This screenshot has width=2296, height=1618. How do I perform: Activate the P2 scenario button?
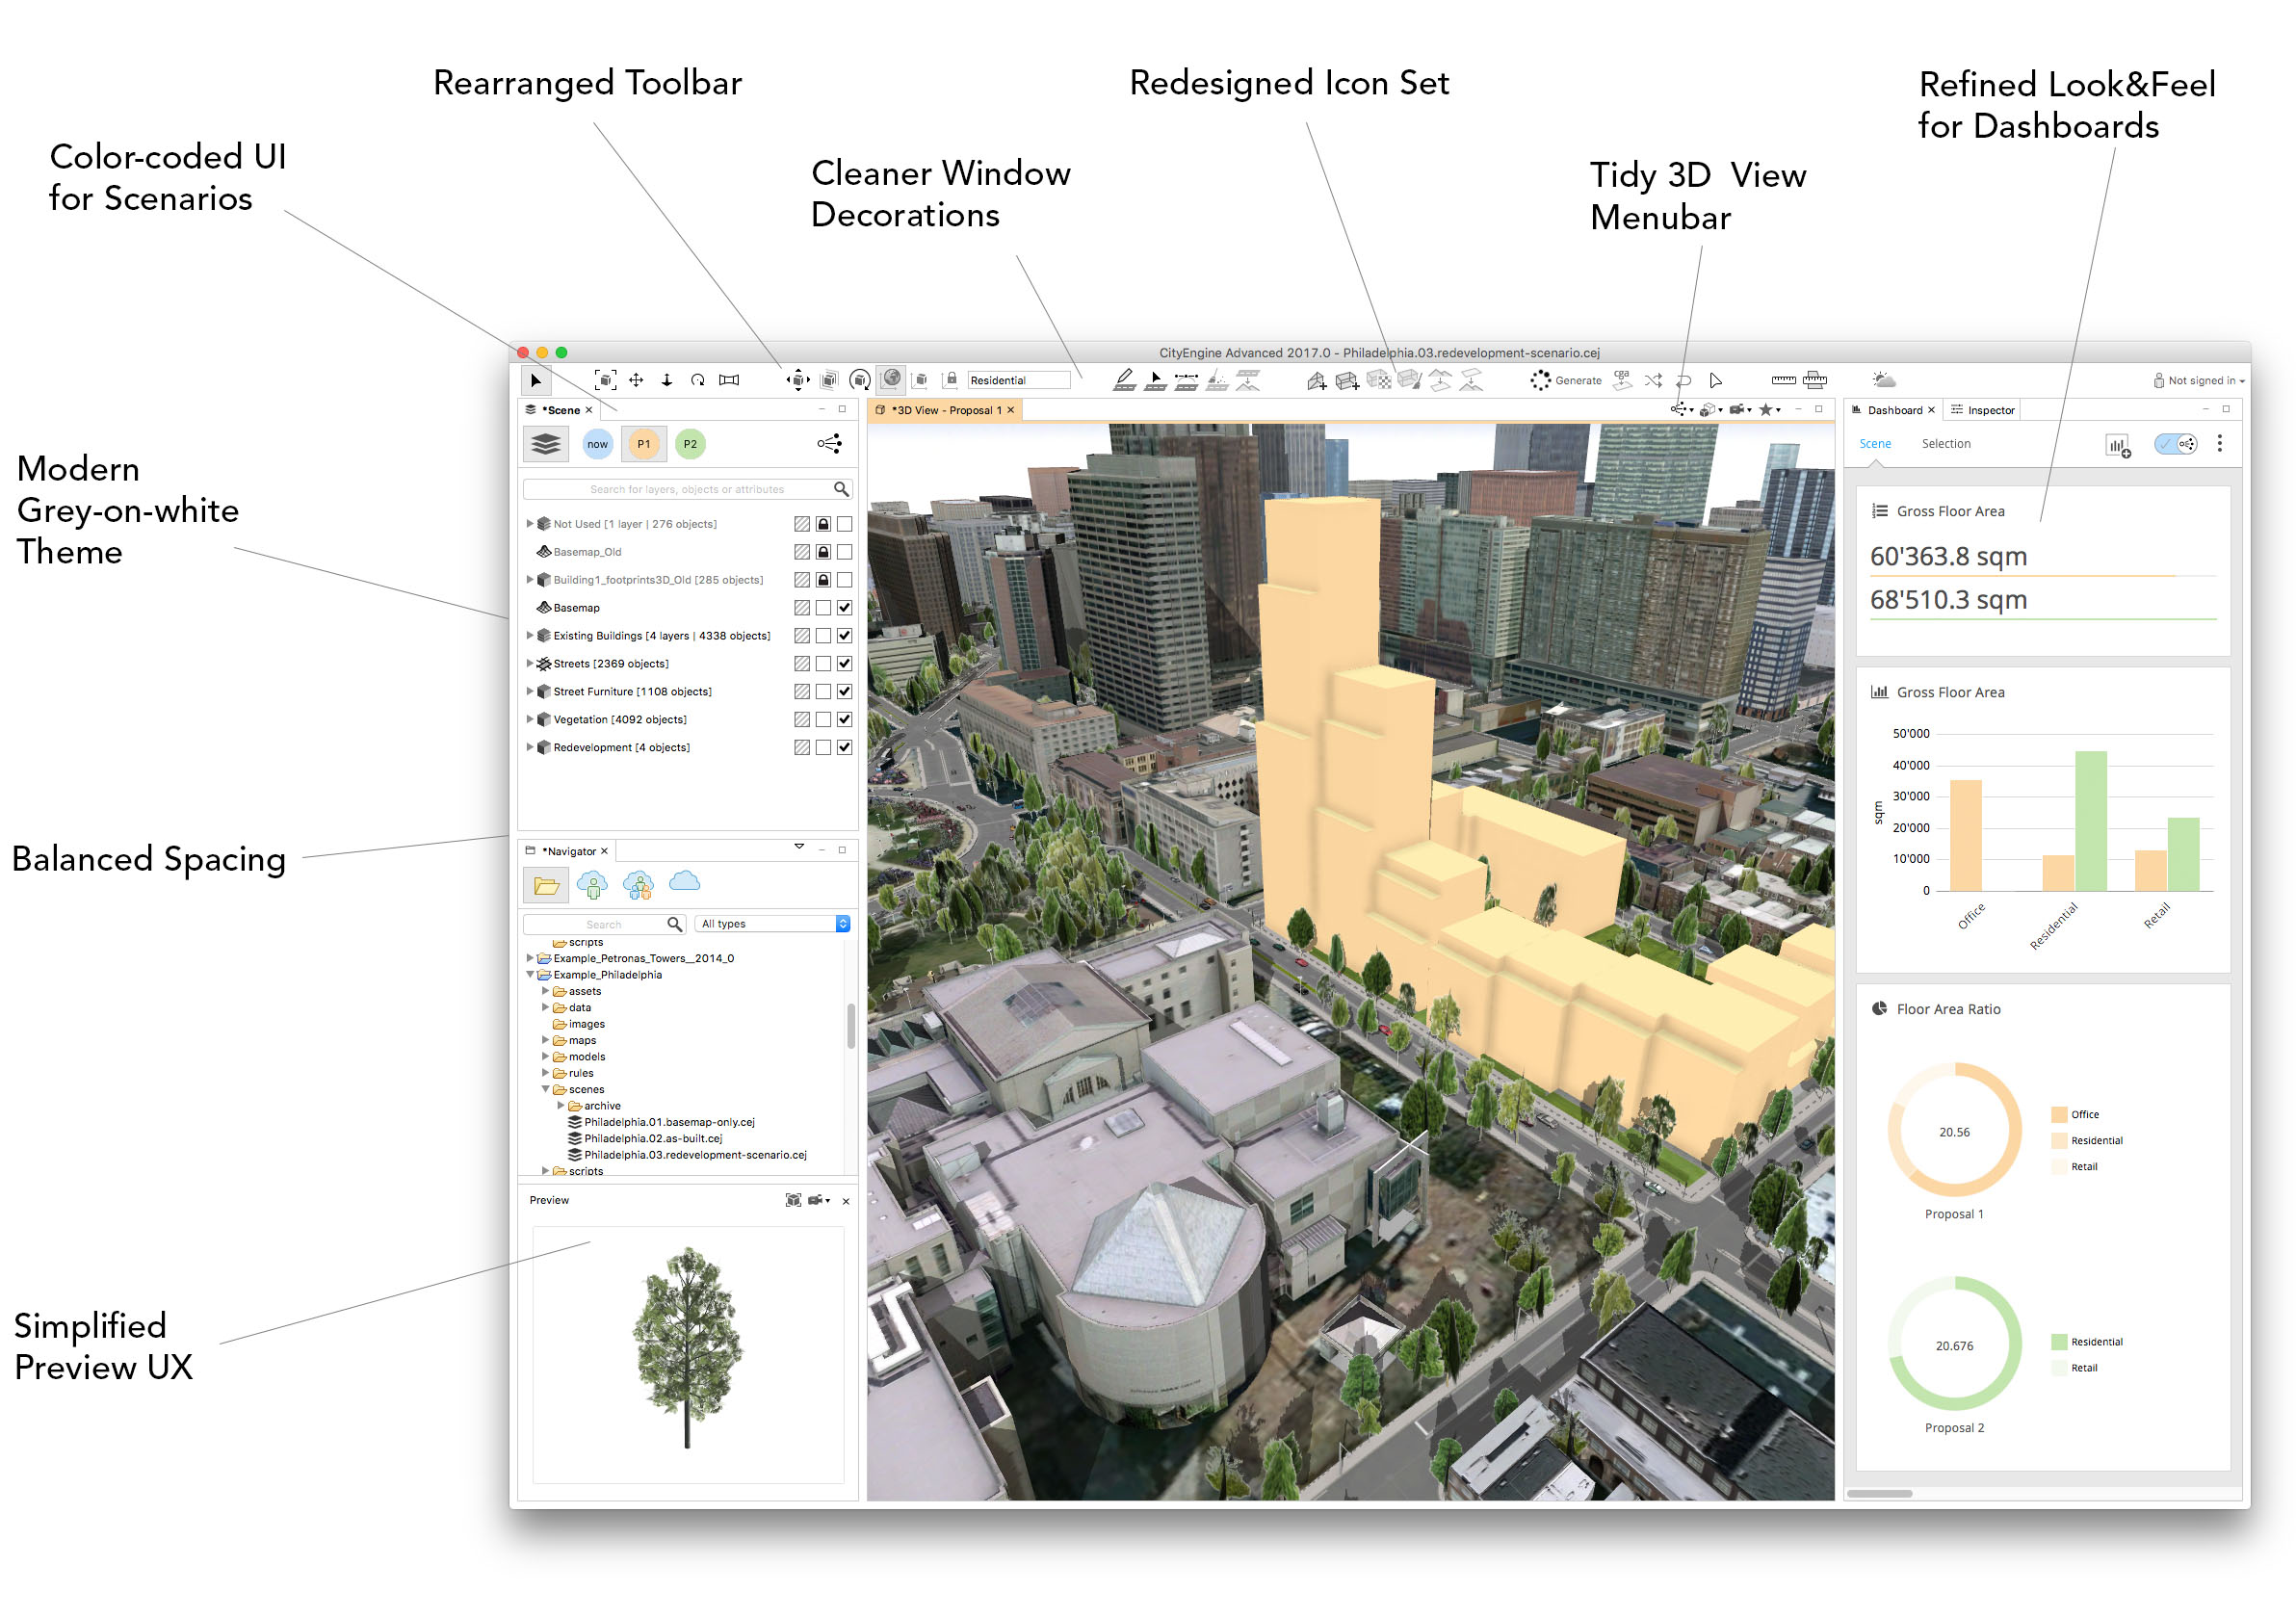click(690, 444)
